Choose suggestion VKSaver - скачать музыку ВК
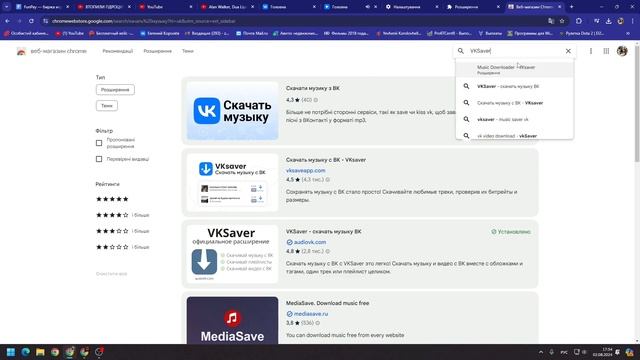This screenshot has width=640, height=360. click(515, 86)
